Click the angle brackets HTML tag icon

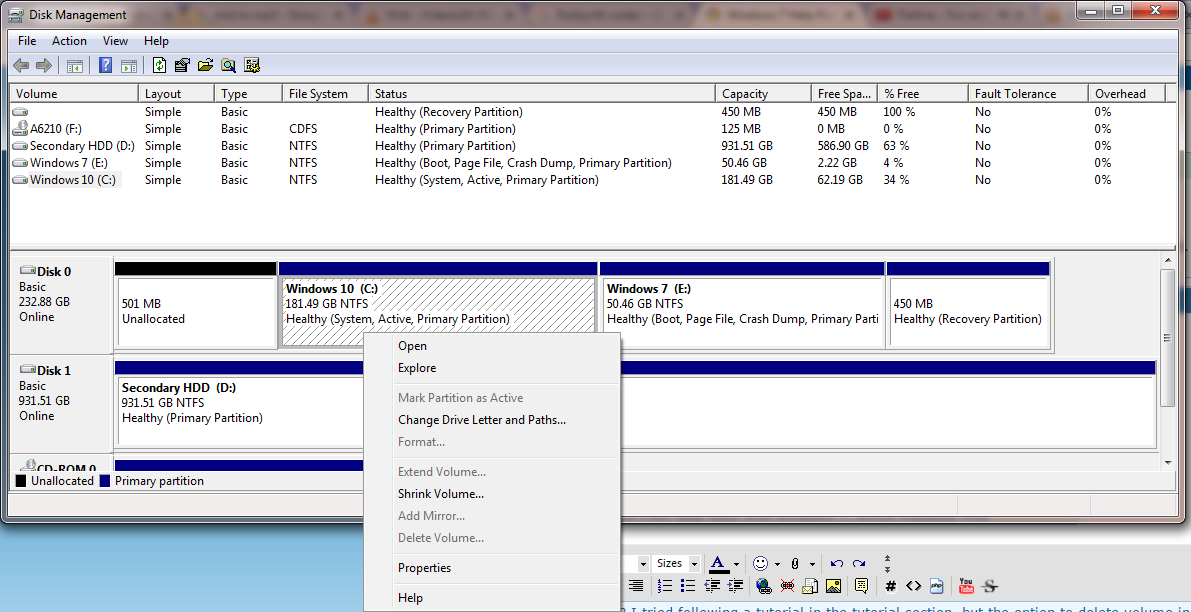[x=914, y=585]
